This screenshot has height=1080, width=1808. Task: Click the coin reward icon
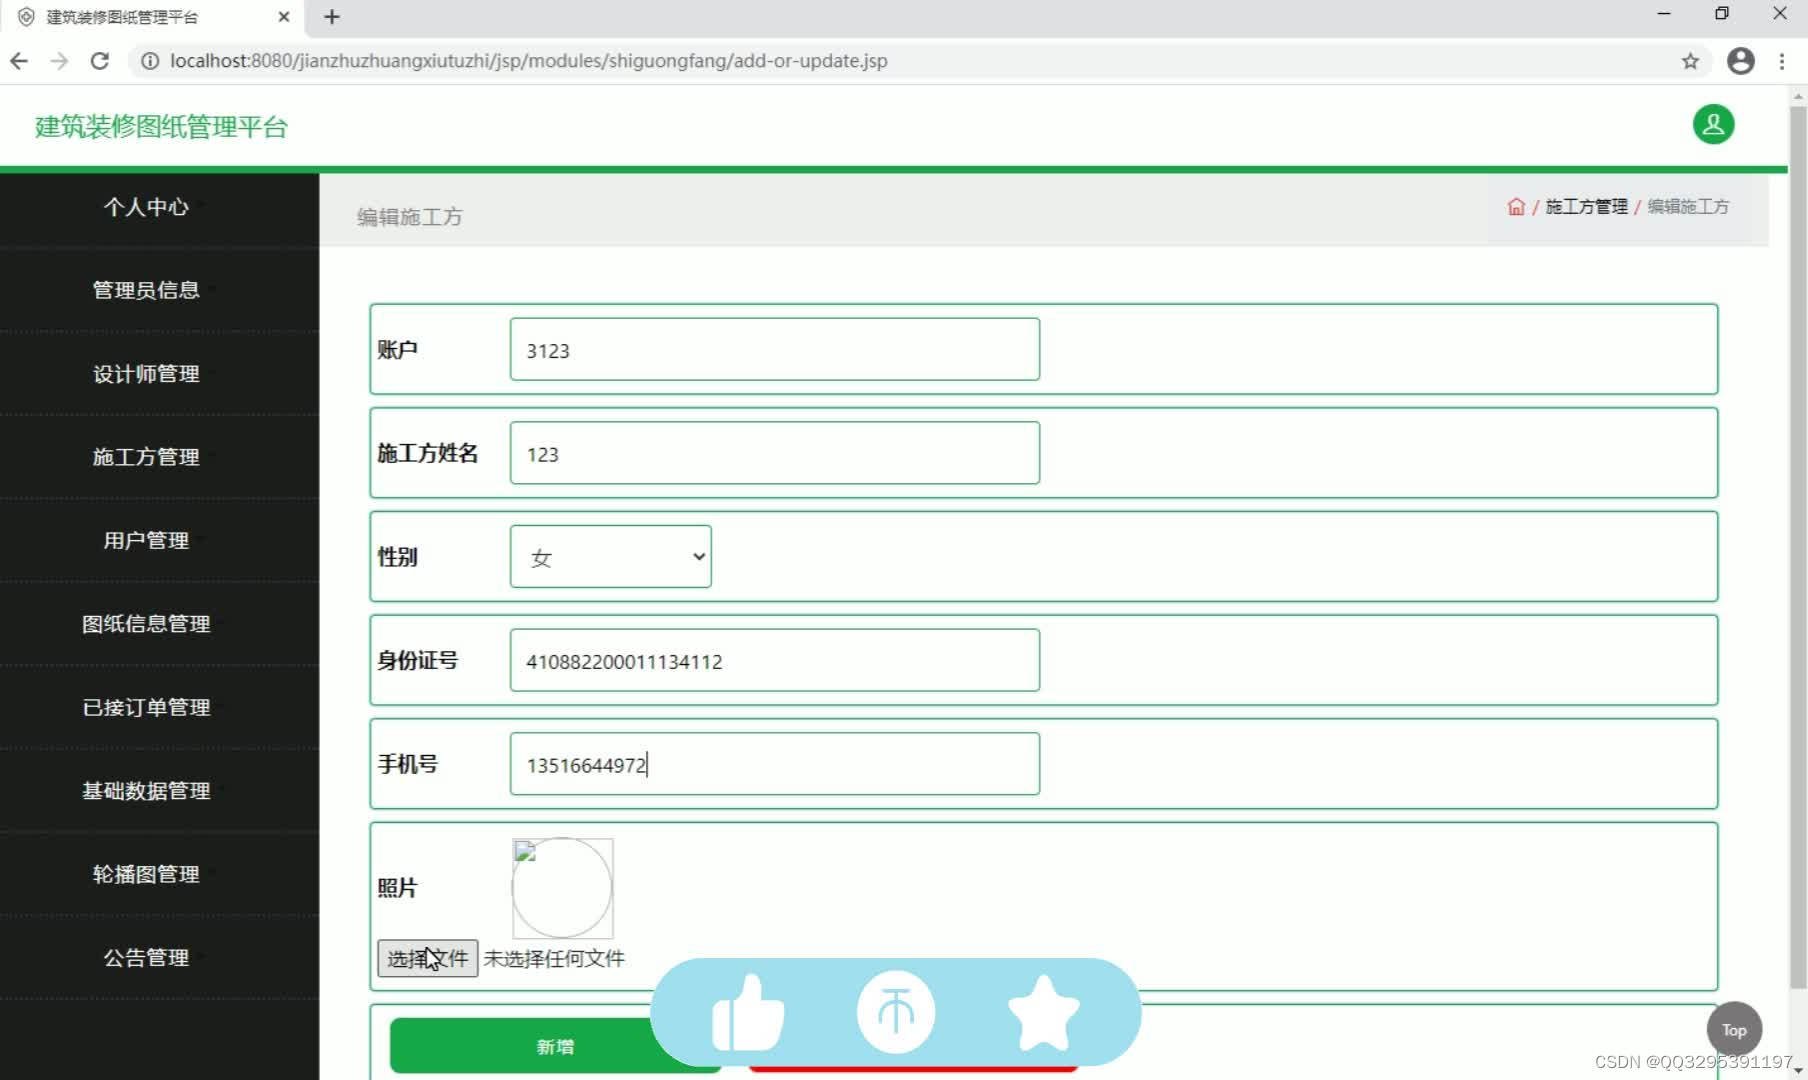[x=896, y=1012]
